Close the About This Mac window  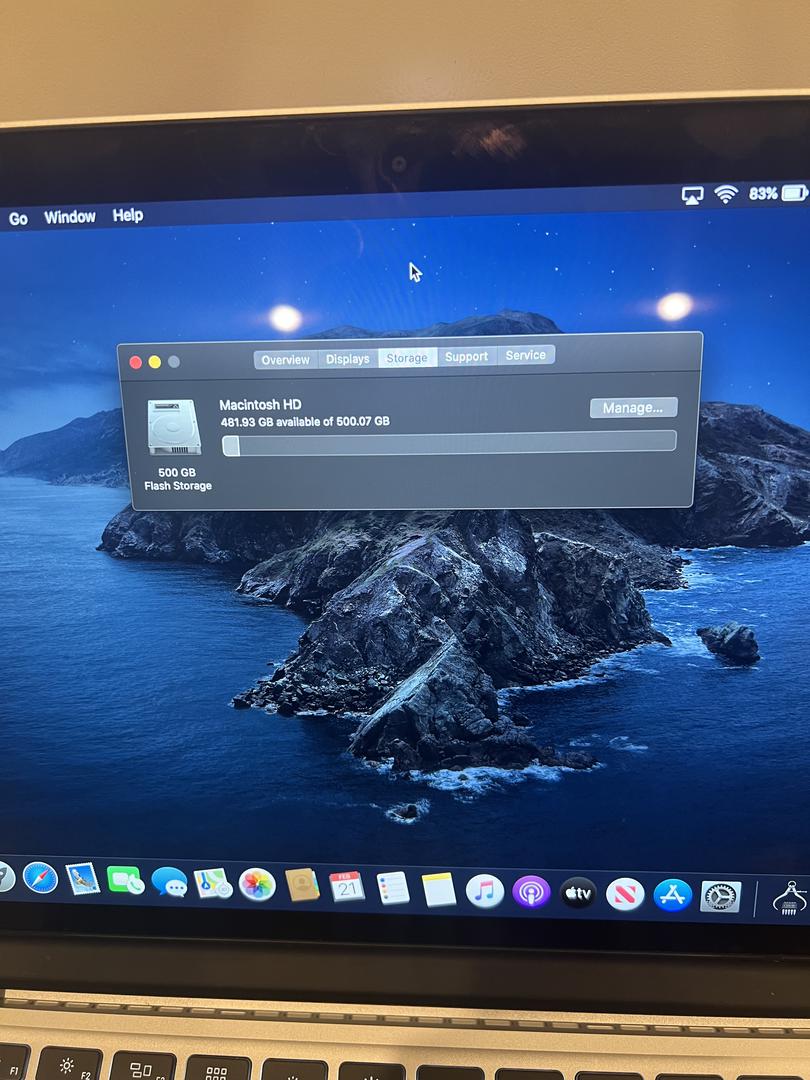pyautogui.click(x=136, y=362)
